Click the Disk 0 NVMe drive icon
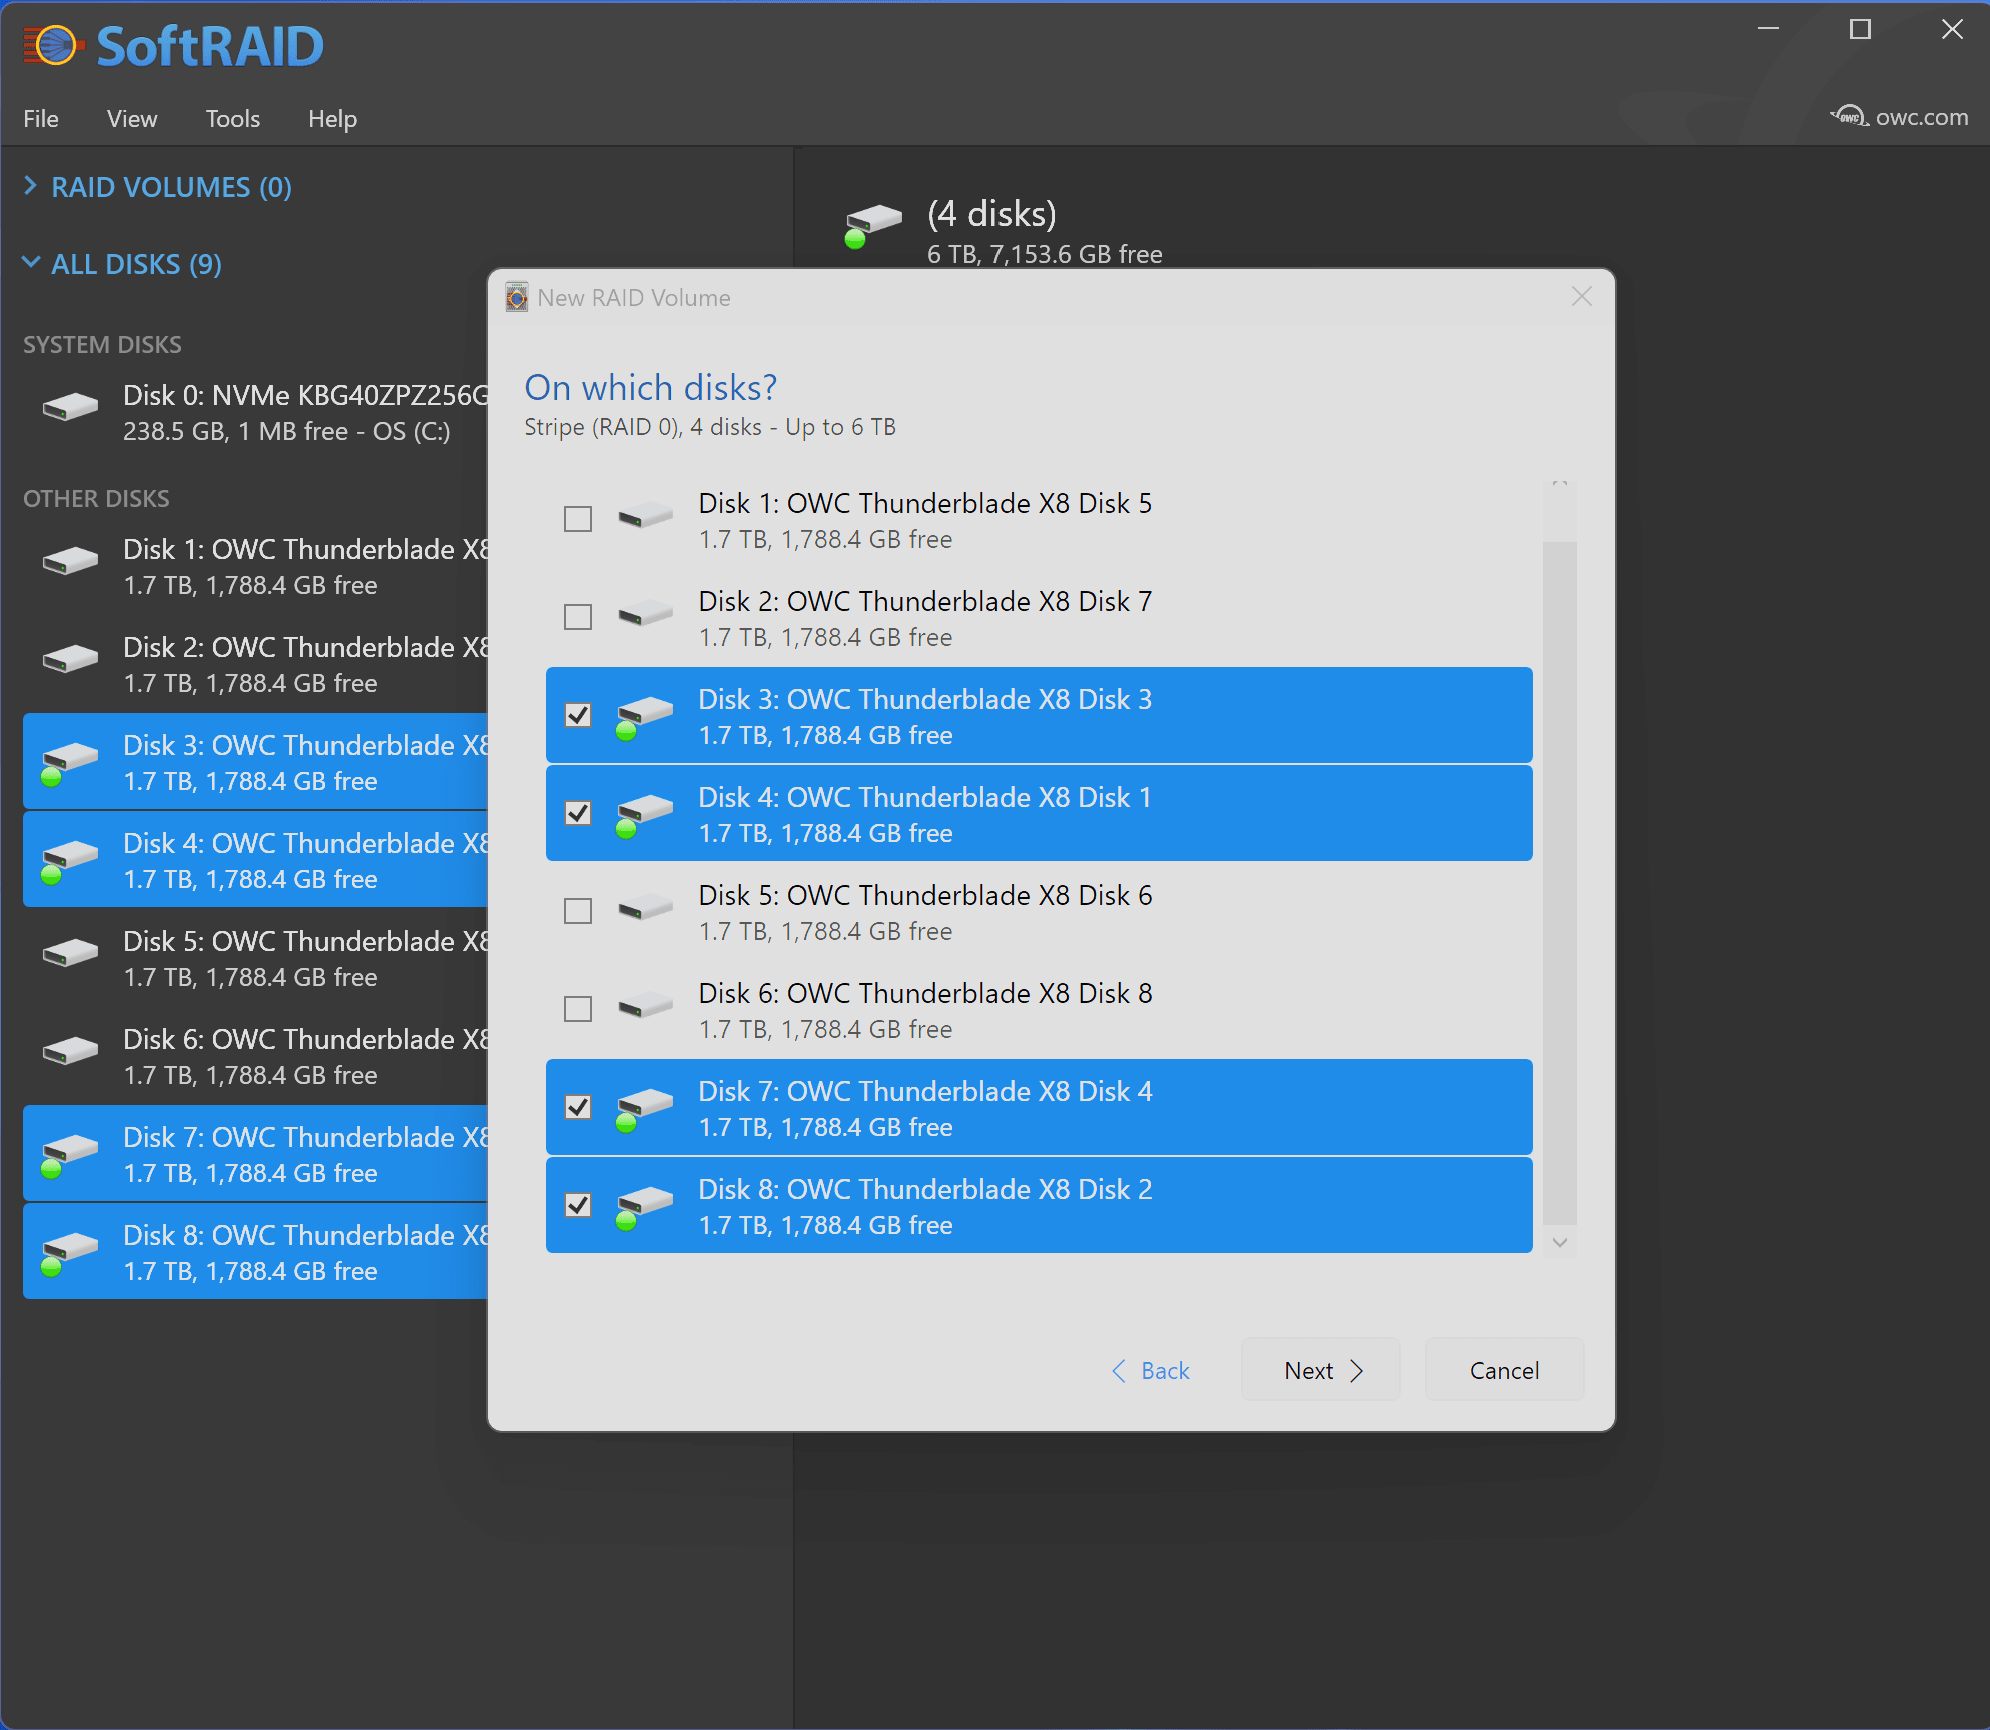This screenshot has width=1990, height=1730. 70,407
